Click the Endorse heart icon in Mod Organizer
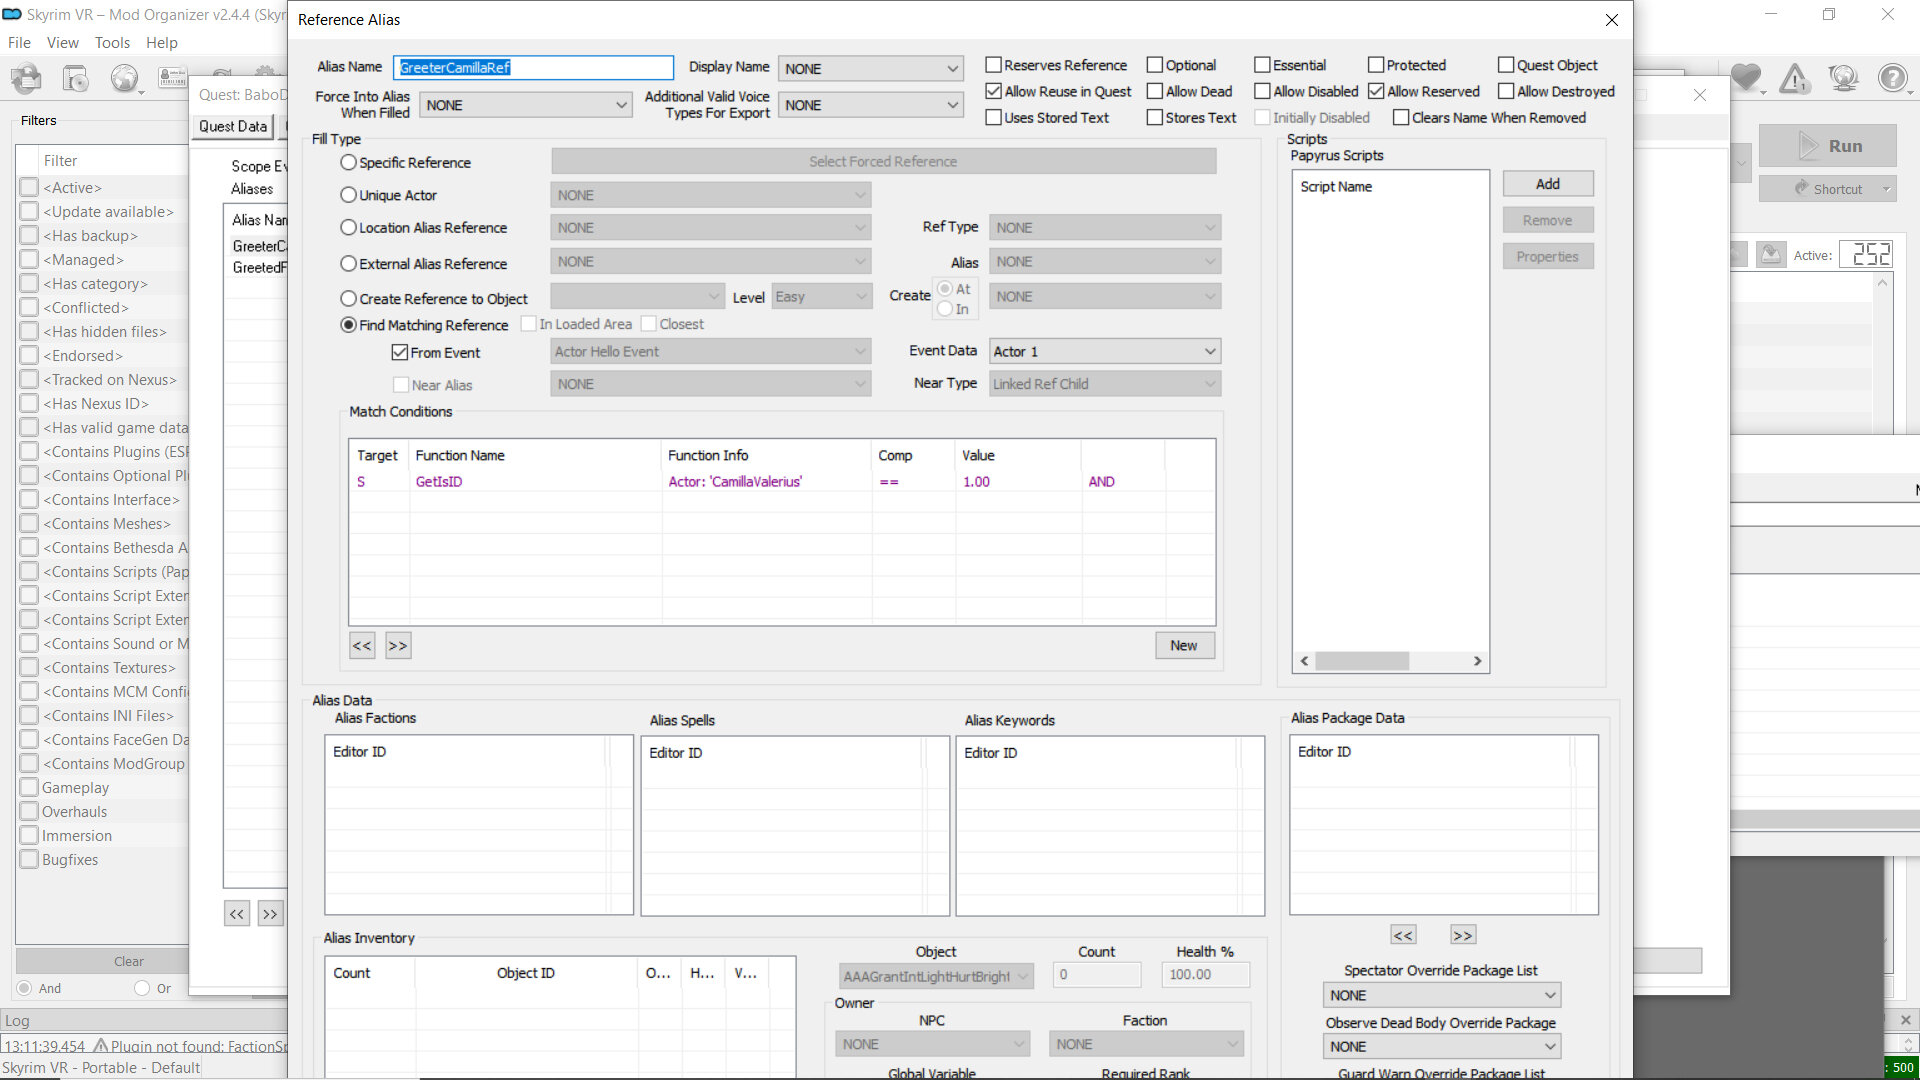 tap(1746, 78)
